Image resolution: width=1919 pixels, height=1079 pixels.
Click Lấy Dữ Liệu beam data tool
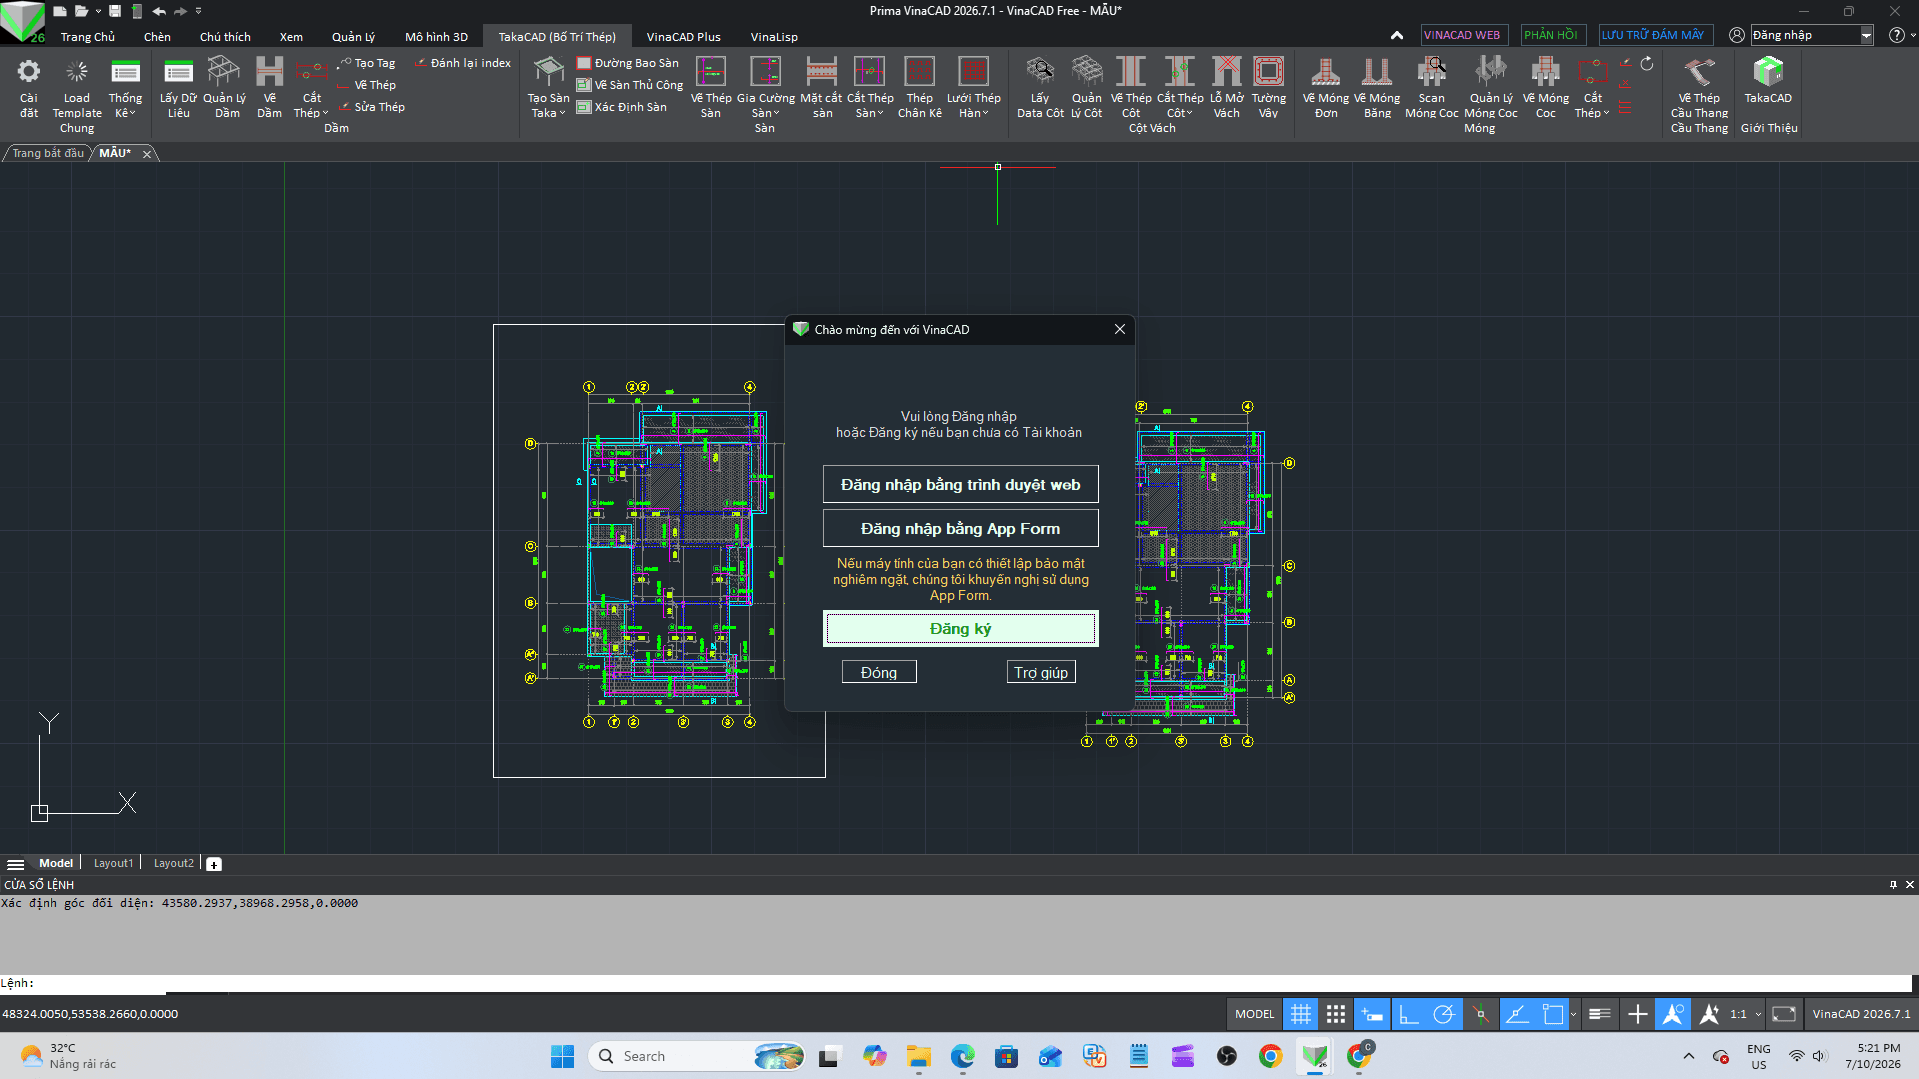pyautogui.click(x=178, y=87)
